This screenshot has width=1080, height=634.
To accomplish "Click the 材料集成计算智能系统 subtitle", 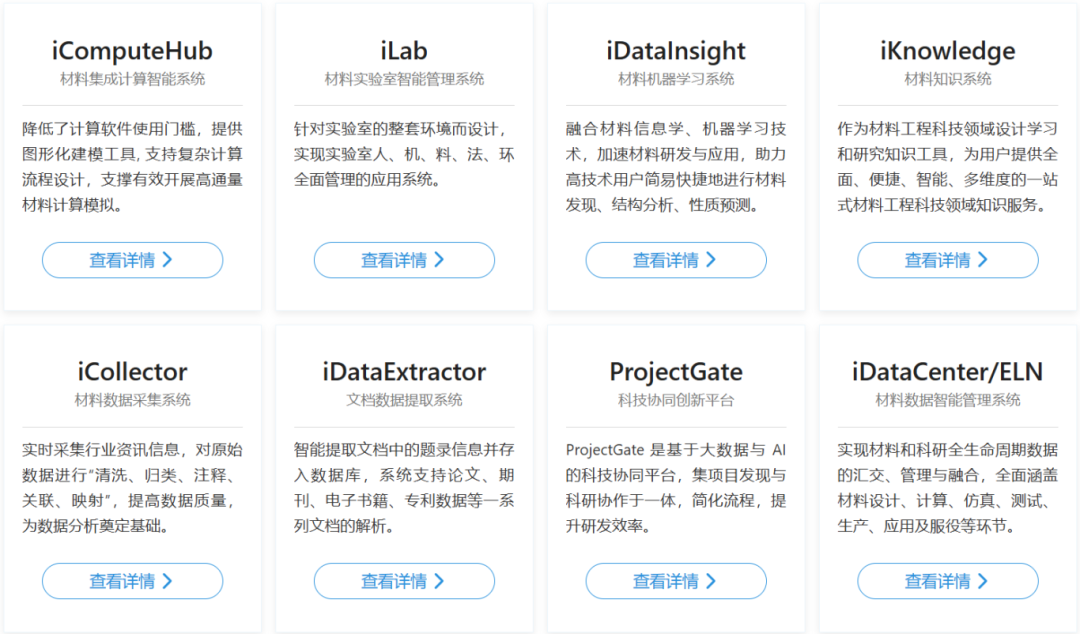I will pyautogui.click(x=132, y=79).
